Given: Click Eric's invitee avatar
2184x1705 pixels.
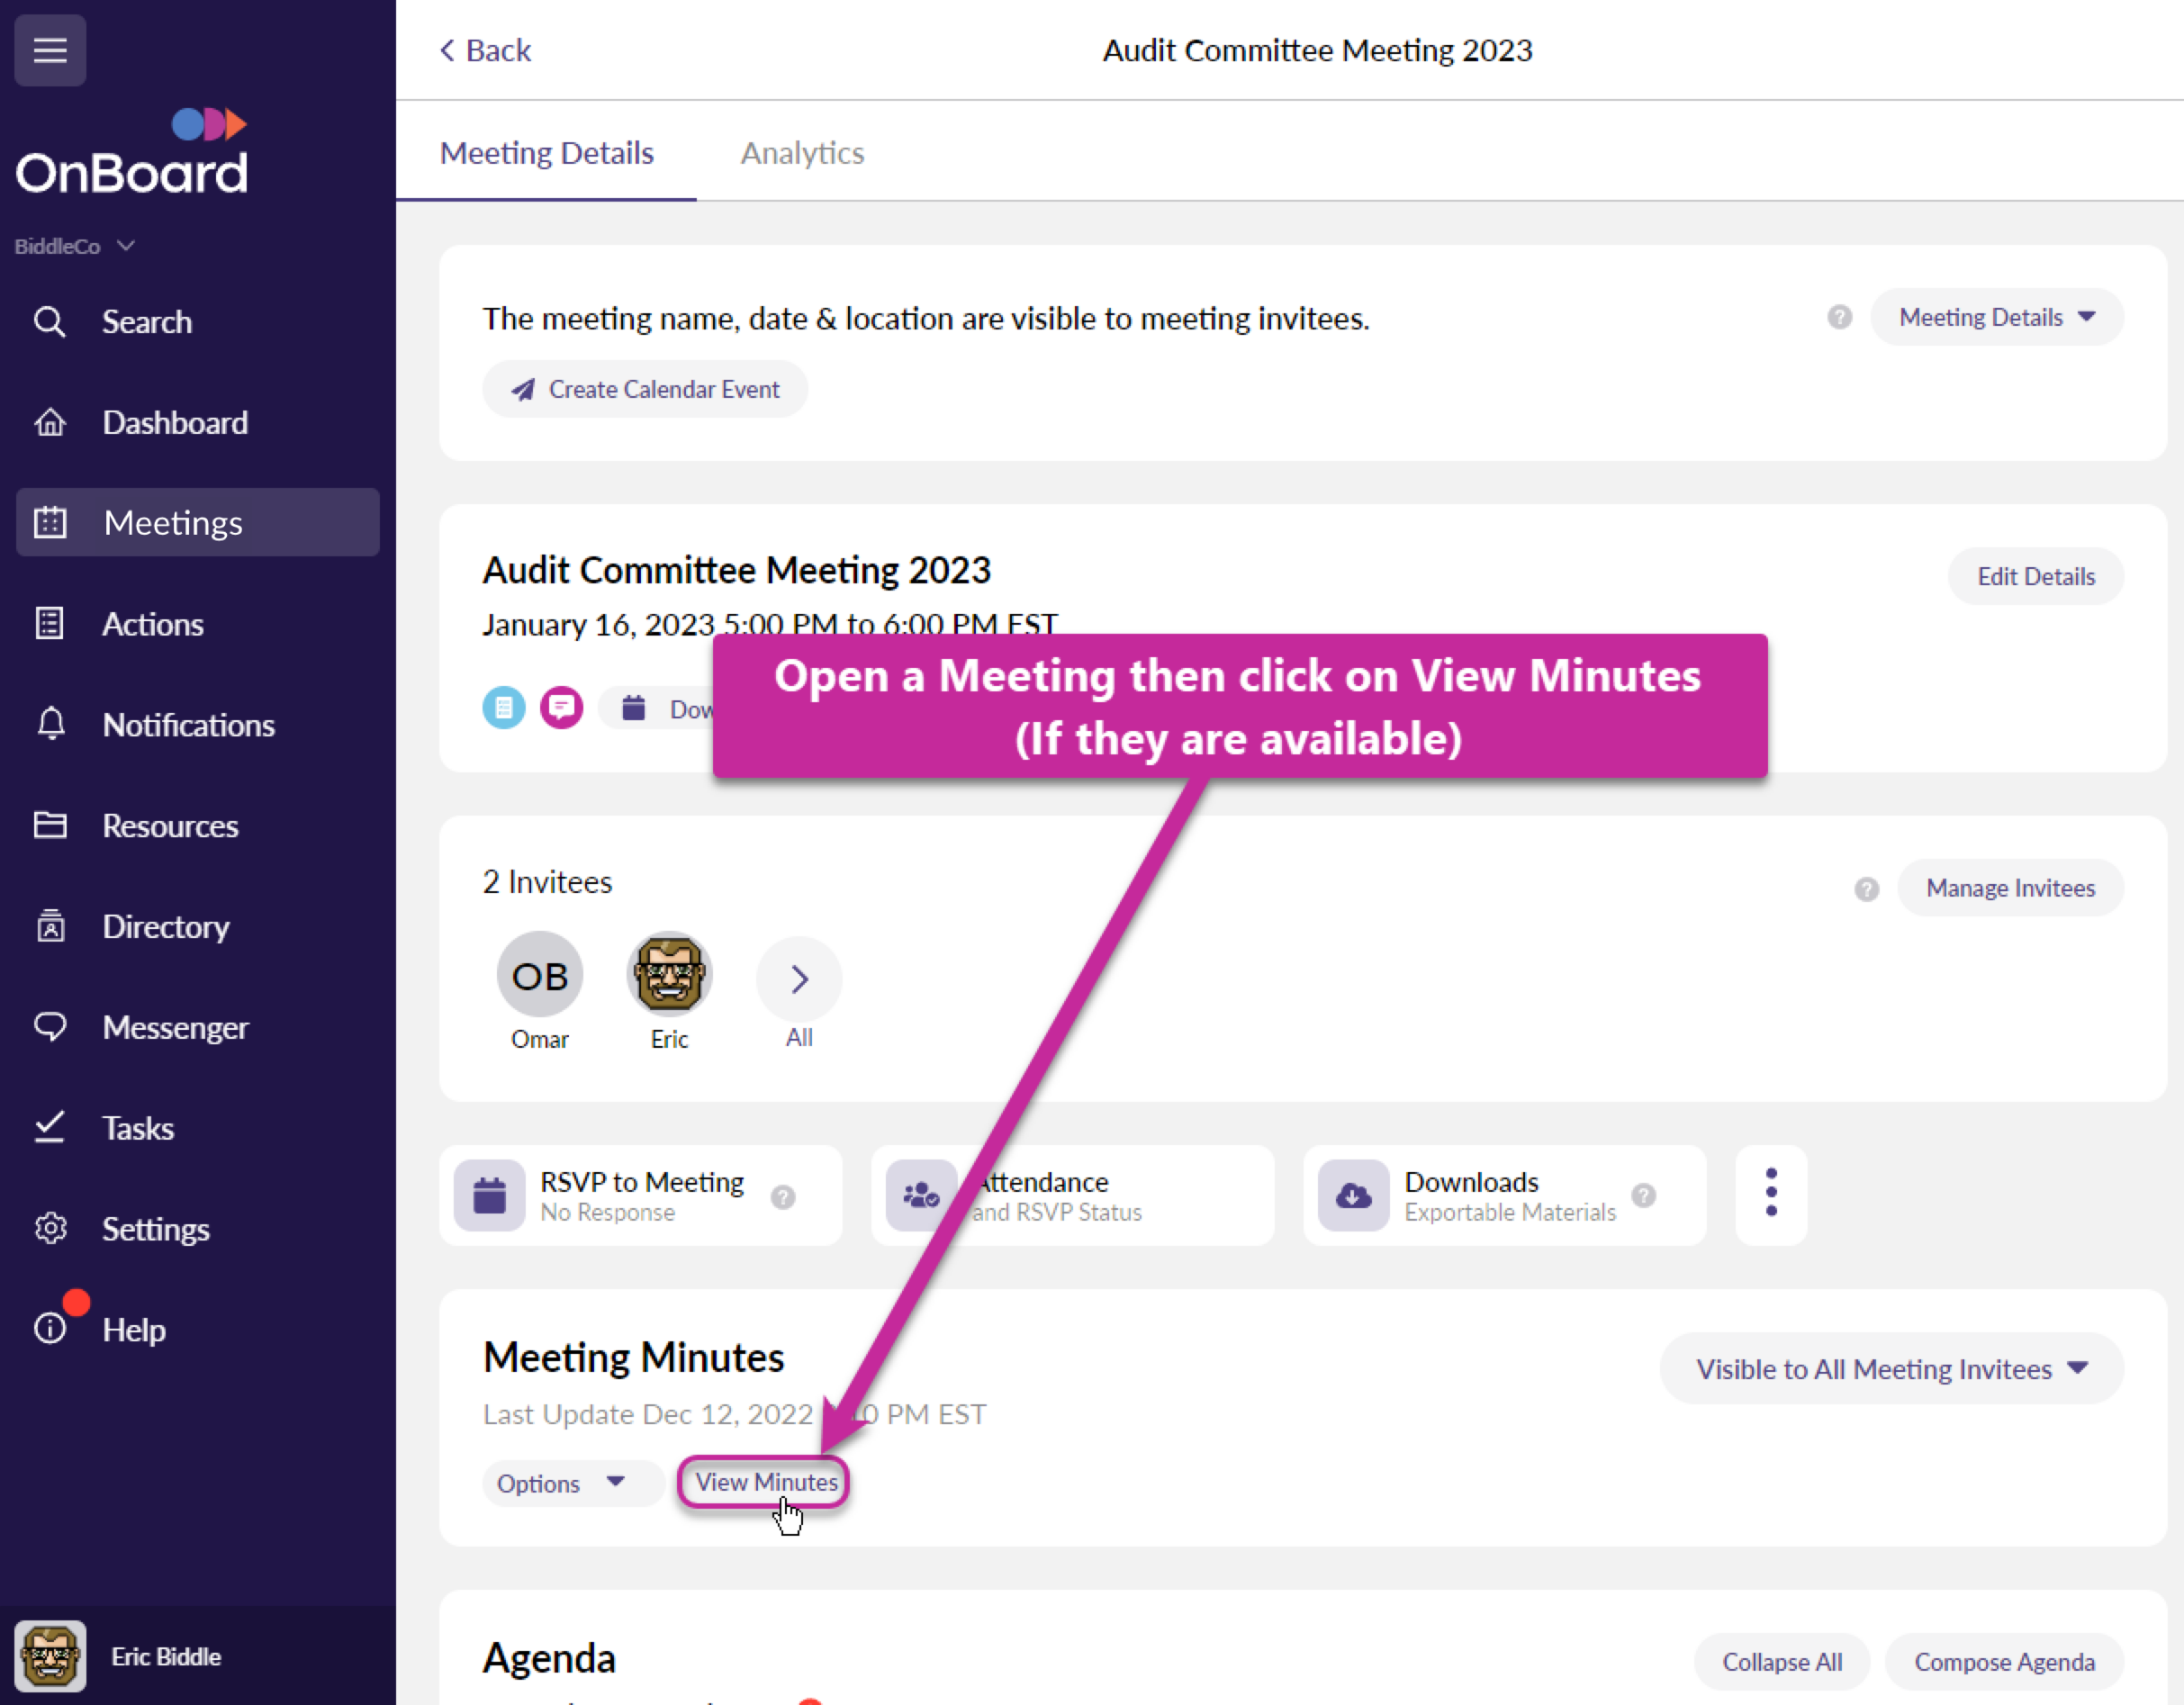Looking at the screenshot, I should (669, 975).
